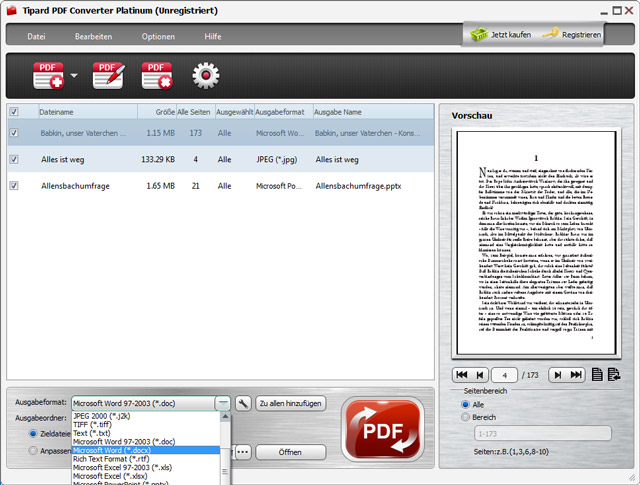Choose Microsoft Word 97-2003 (*.doc) list entry
This screenshot has height=485, width=640.
(x=146, y=442)
